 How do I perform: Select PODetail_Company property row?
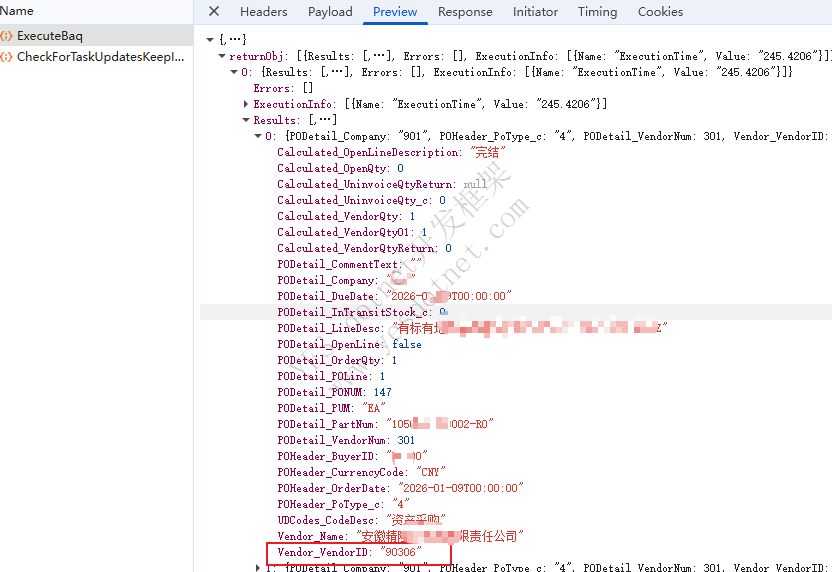[346, 280]
